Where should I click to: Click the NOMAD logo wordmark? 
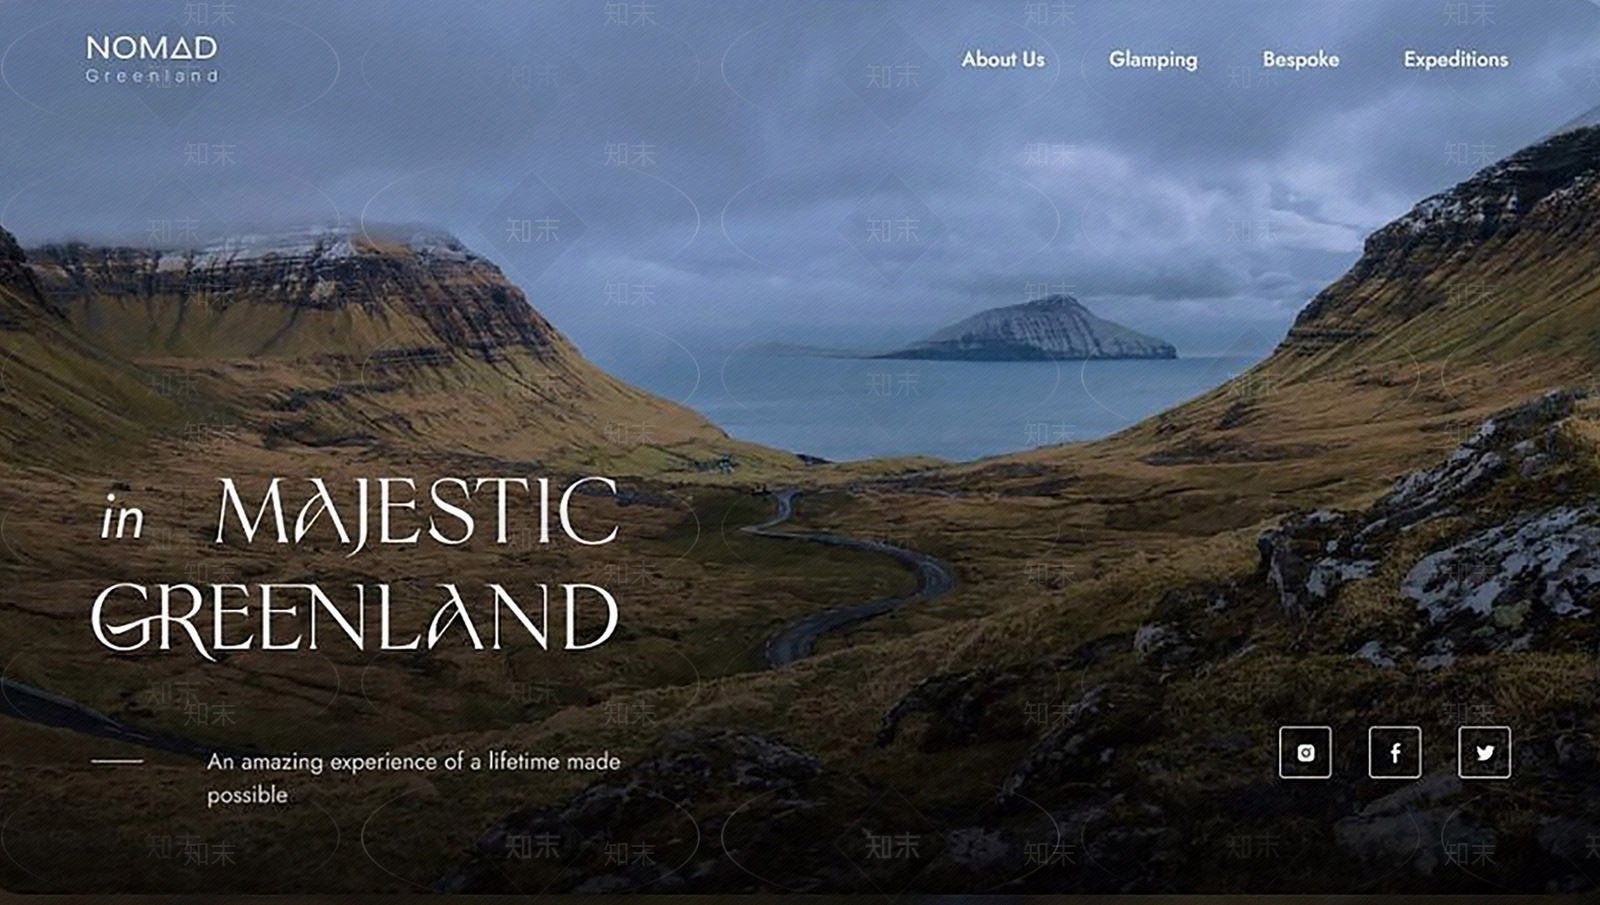pos(151,47)
